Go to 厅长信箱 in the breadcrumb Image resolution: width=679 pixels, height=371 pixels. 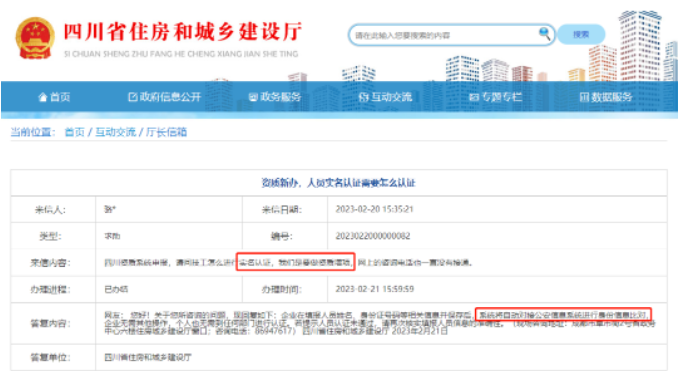point(166,132)
